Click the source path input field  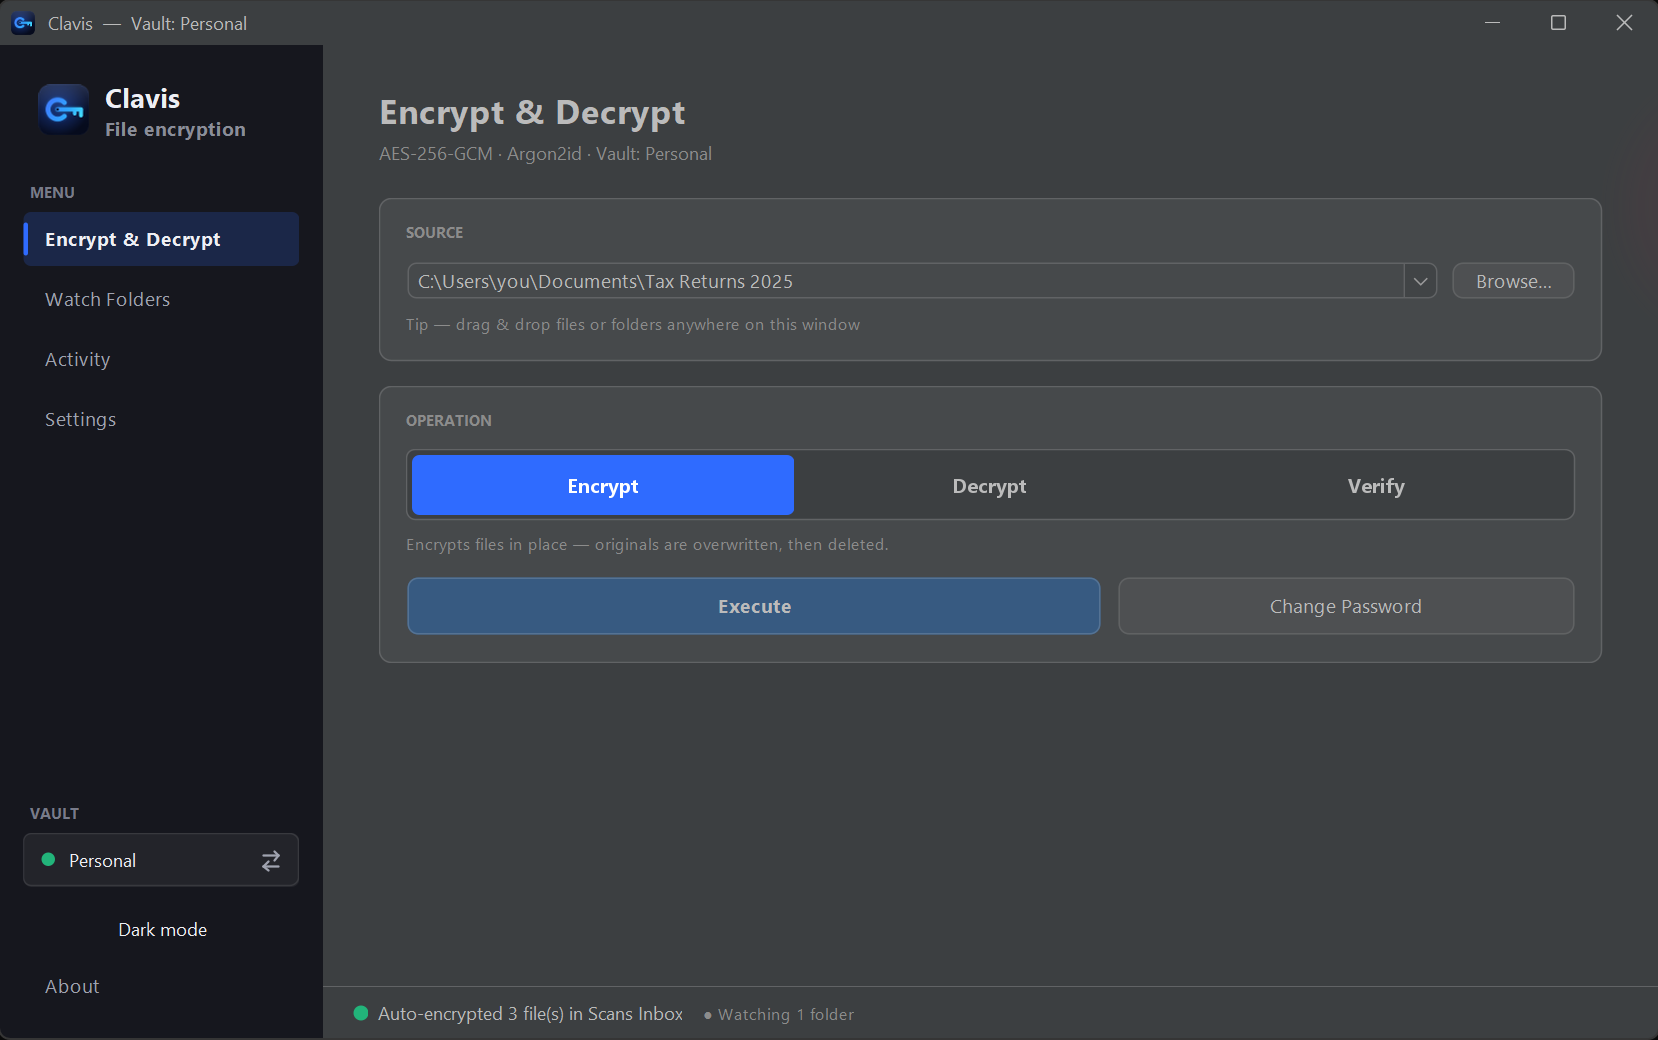[x=906, y=281]
